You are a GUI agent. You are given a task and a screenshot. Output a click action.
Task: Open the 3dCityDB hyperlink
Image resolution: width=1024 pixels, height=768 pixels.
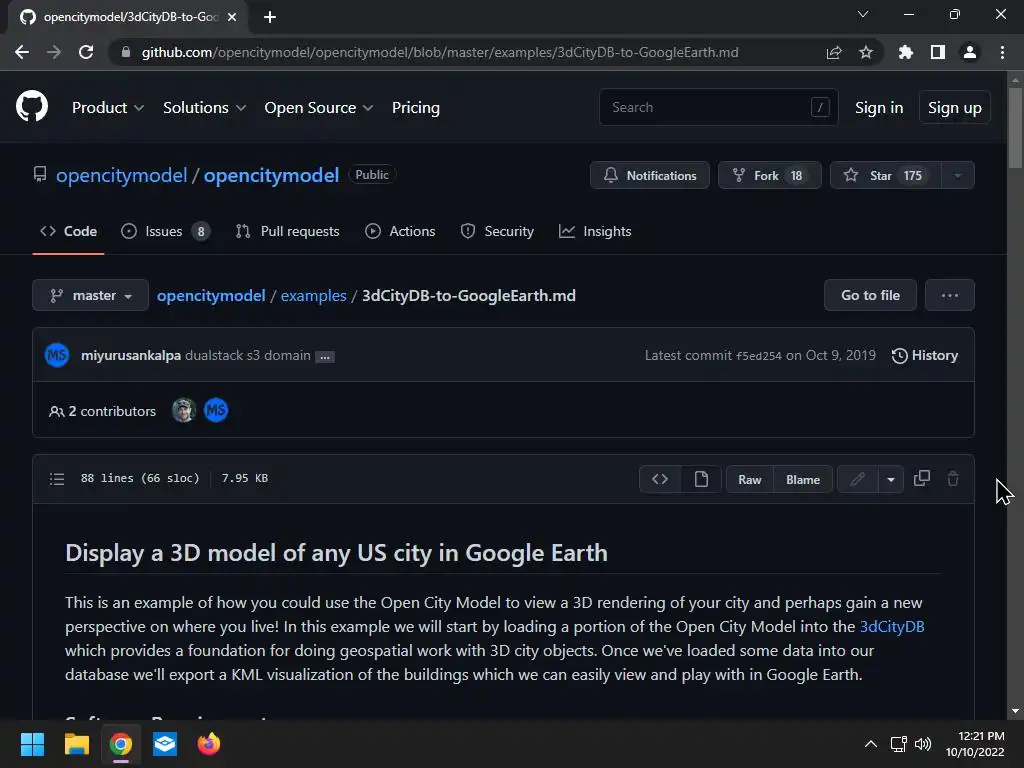coord(891,626)
